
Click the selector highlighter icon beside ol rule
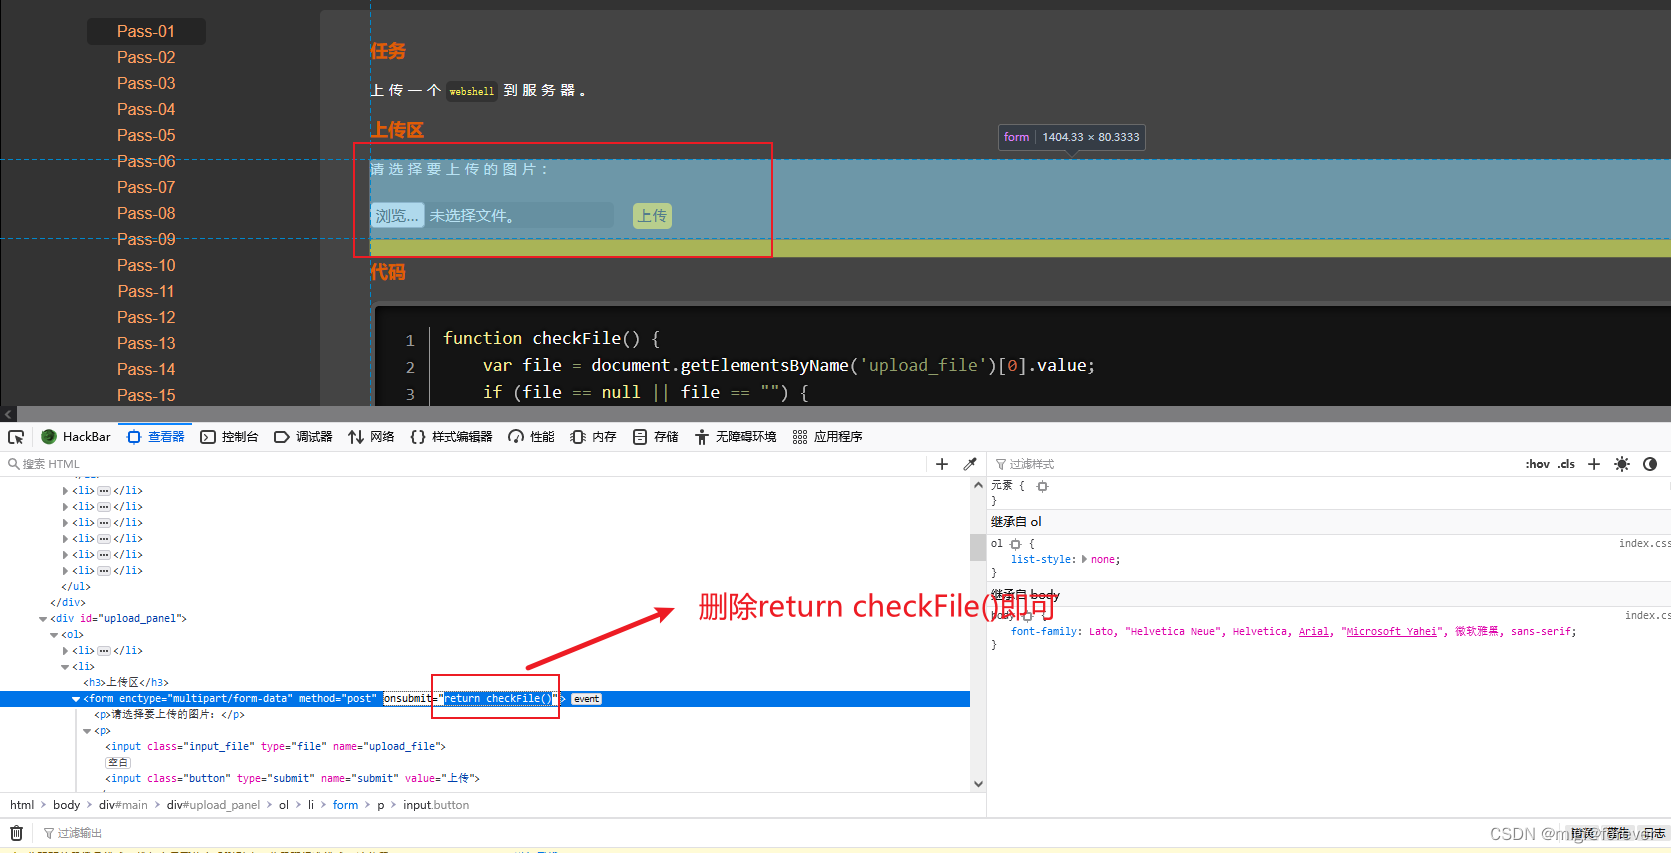coord(1016,544)
